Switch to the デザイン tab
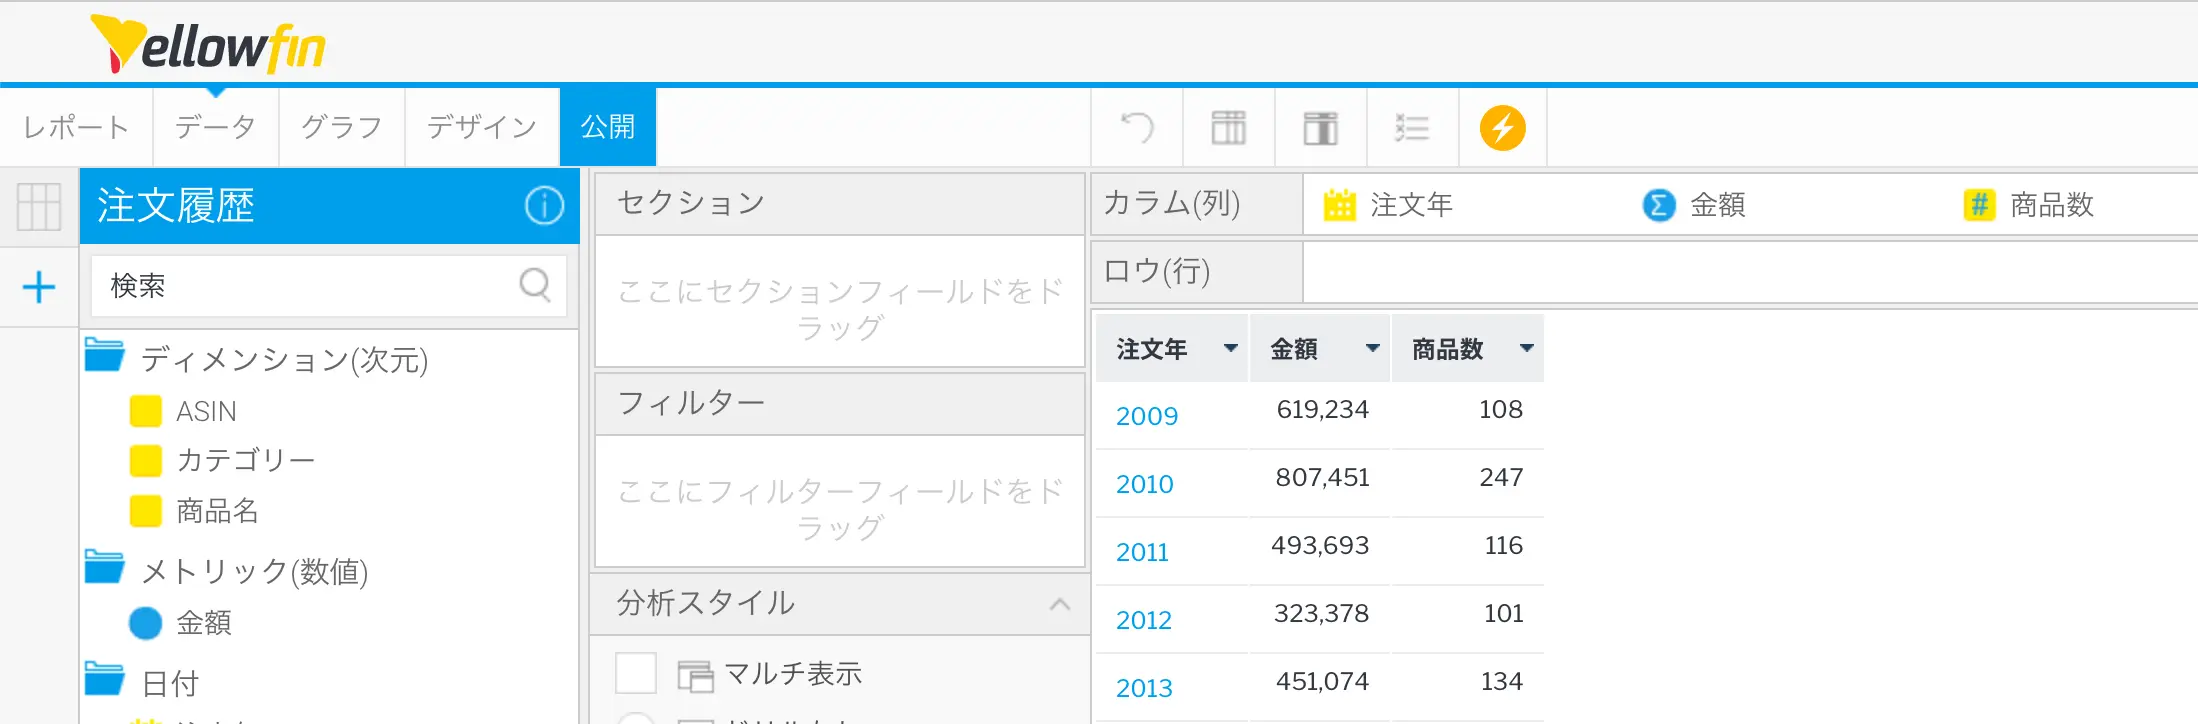The width and height of the screenshot is (2198, 724). tap(482, 127)
